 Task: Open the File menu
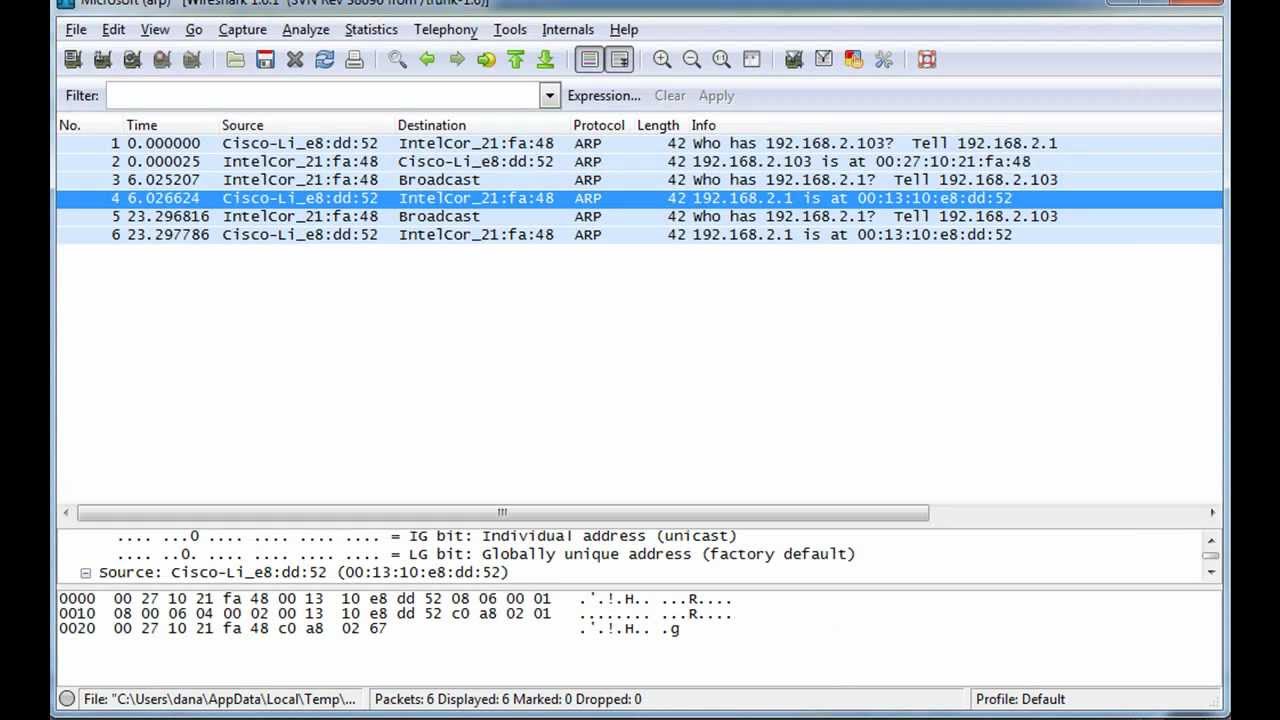[x=76, y=30]
